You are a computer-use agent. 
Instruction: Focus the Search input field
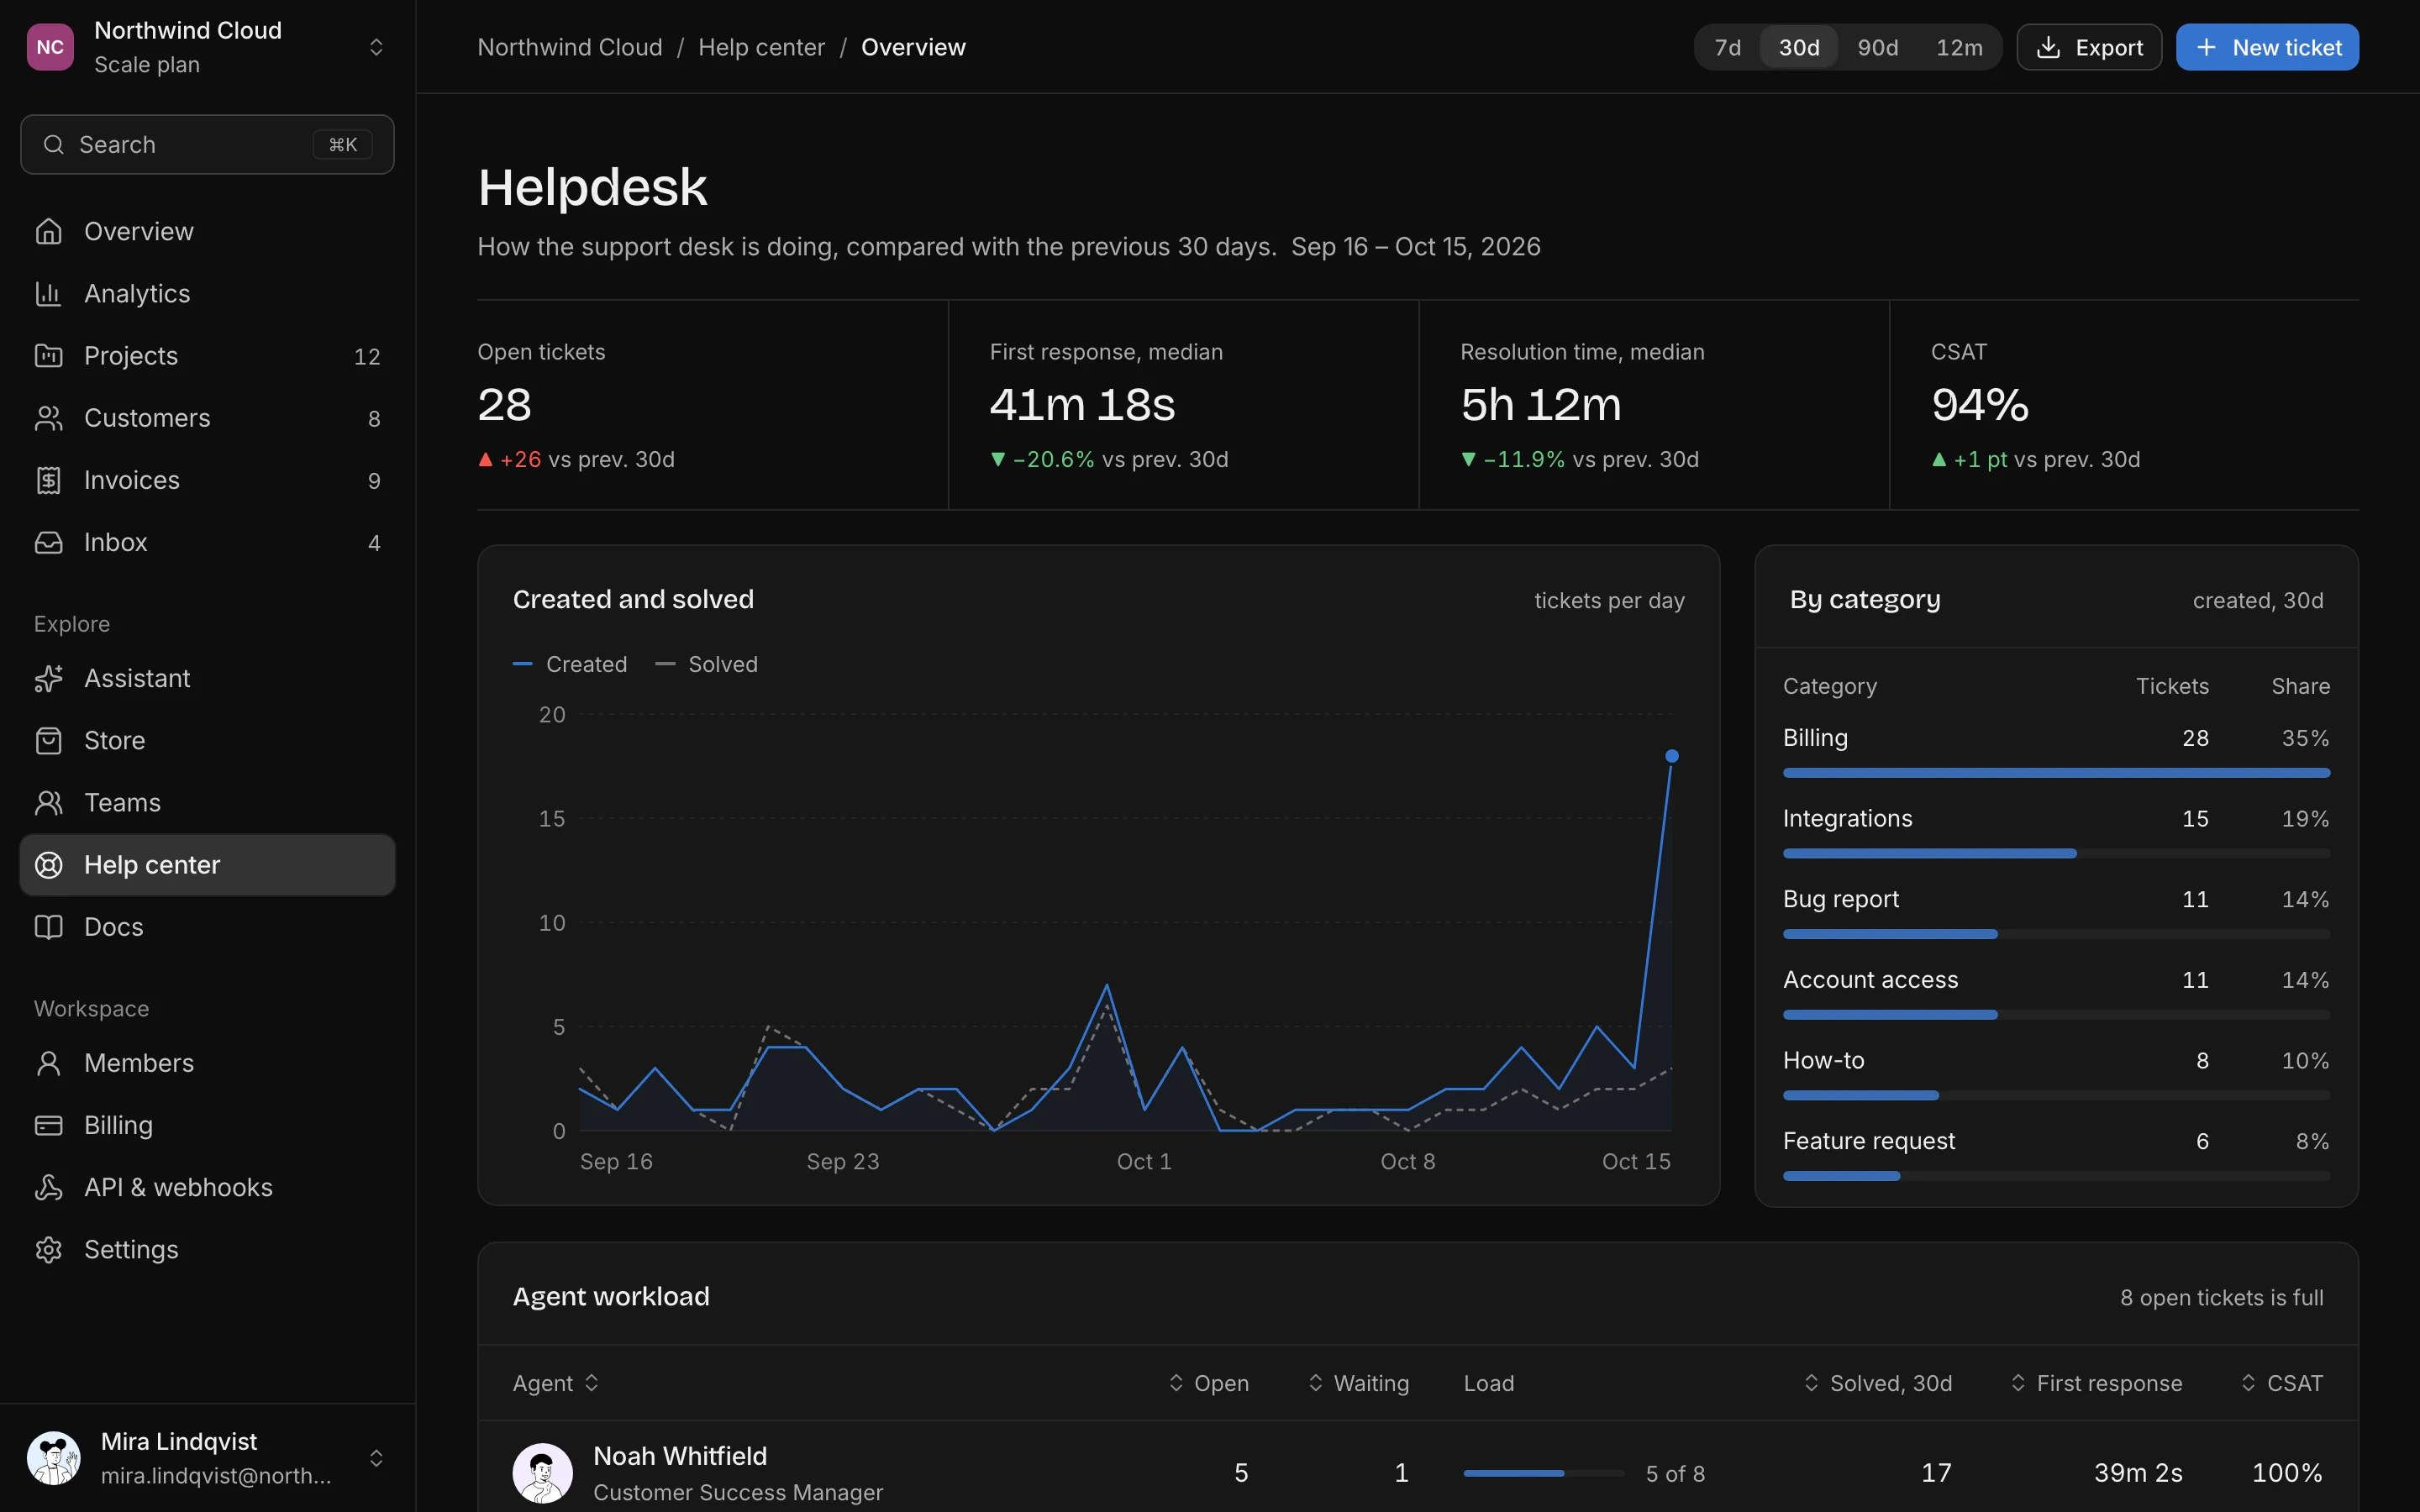(207, 144)
